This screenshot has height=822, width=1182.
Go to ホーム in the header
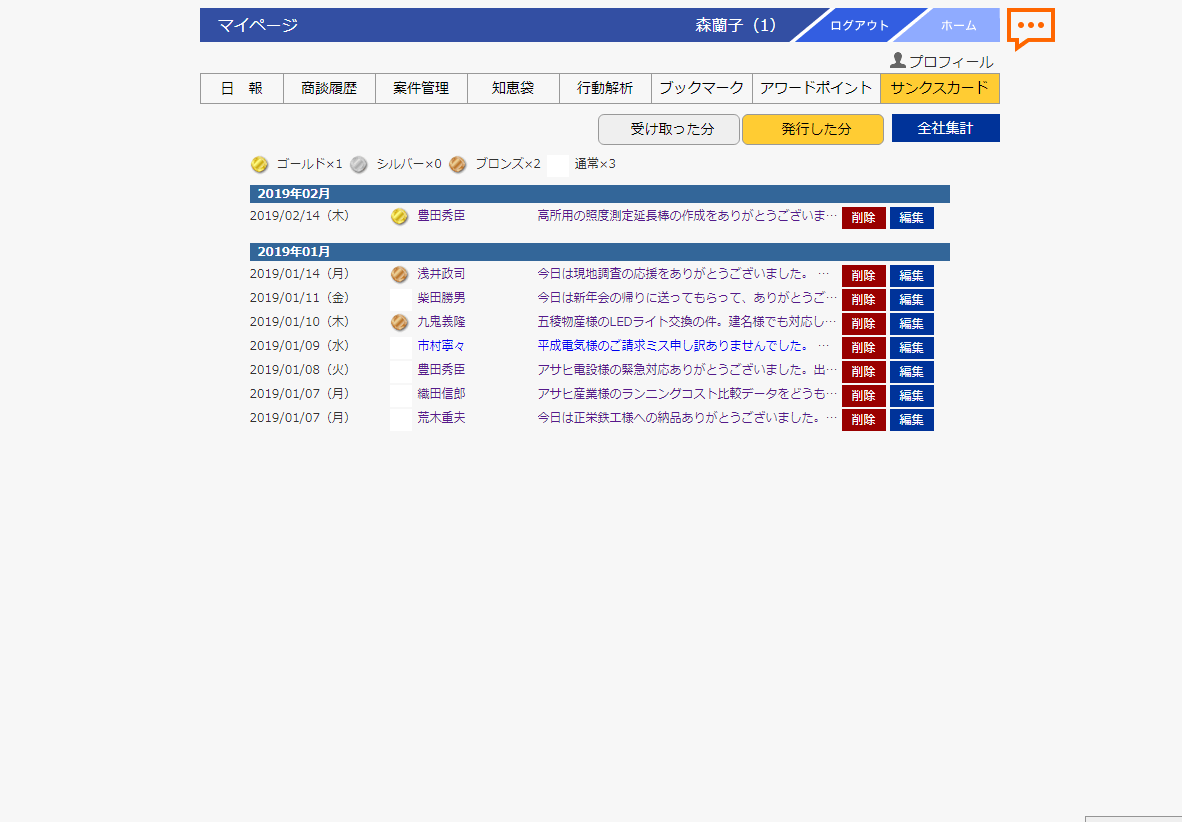pyautogui.click(x=958, y=25)
